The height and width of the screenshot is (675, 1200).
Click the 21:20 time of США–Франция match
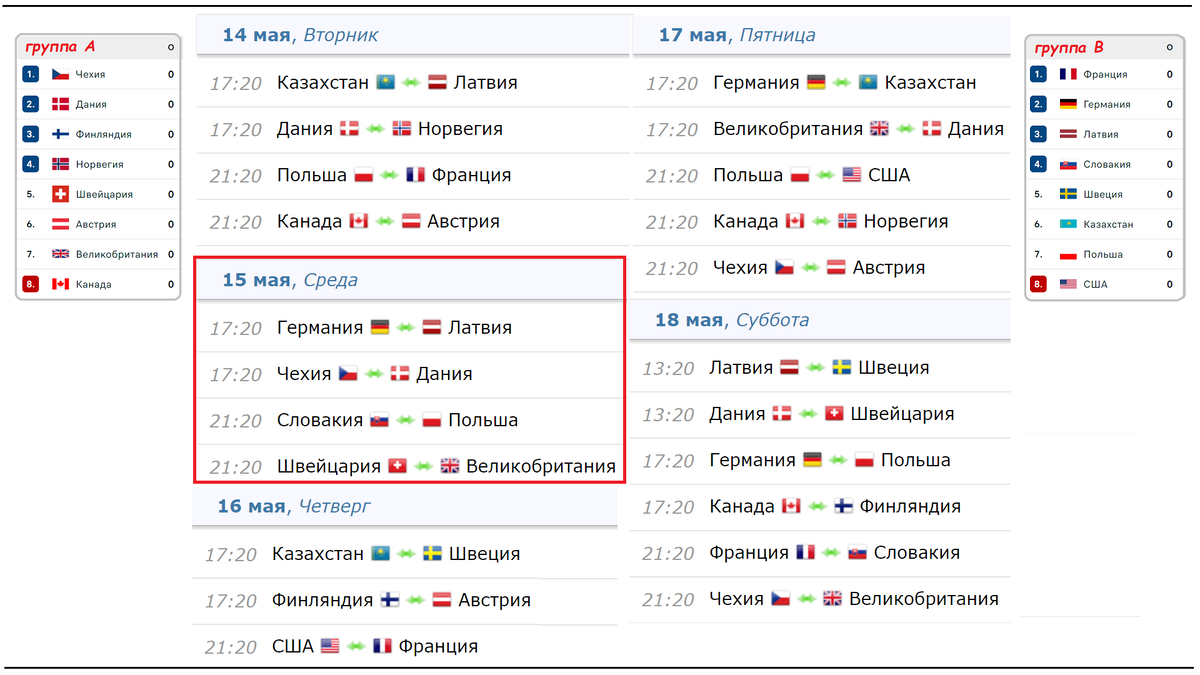coord(229,647)
